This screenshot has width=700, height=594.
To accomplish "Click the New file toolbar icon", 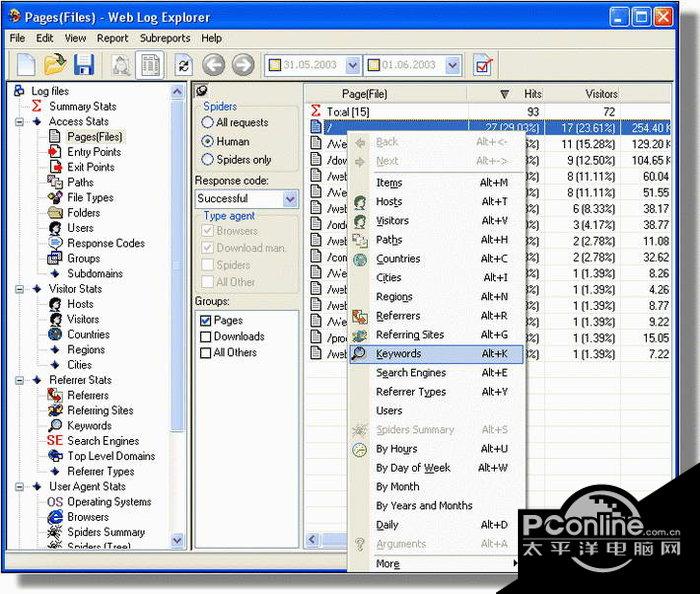I will pos(26,65).
